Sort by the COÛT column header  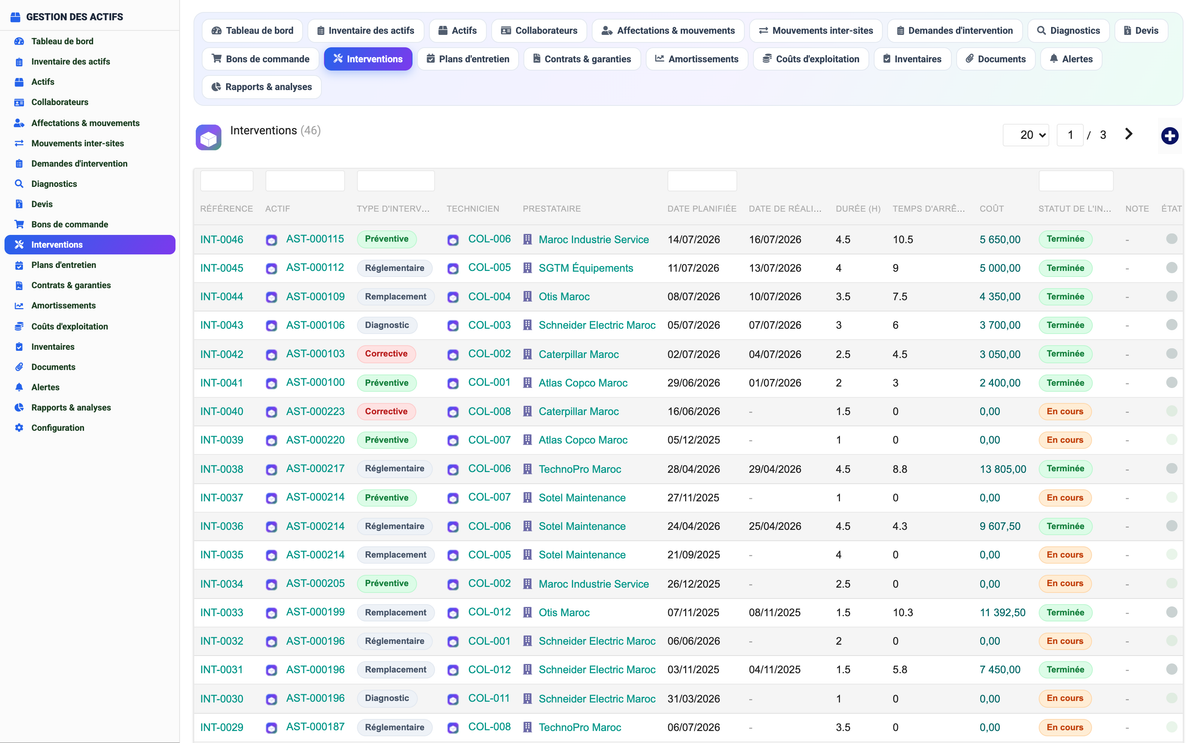tap(992, 209)
